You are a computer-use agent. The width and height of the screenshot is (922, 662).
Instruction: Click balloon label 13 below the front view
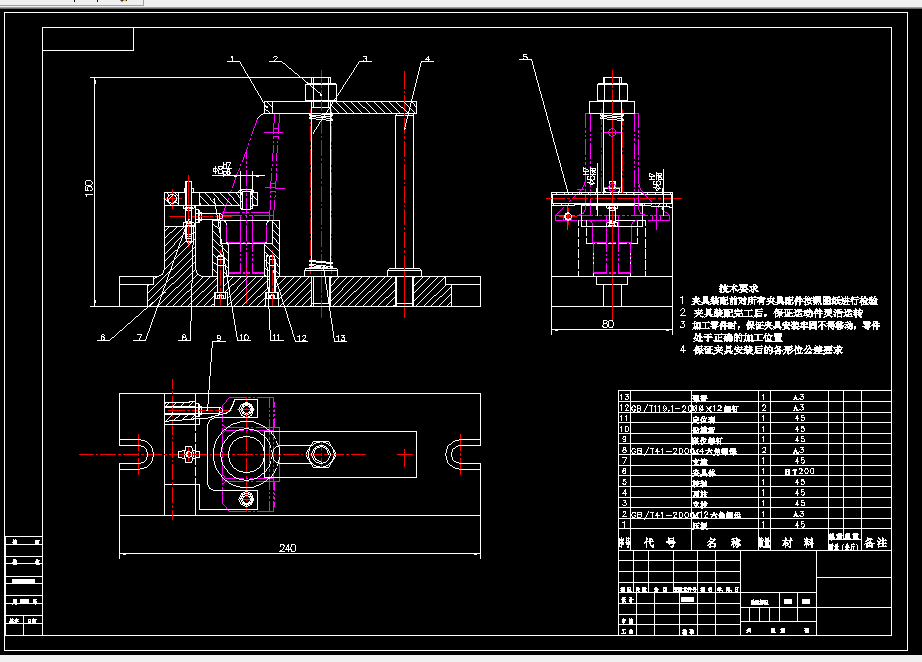coord(340,338)
